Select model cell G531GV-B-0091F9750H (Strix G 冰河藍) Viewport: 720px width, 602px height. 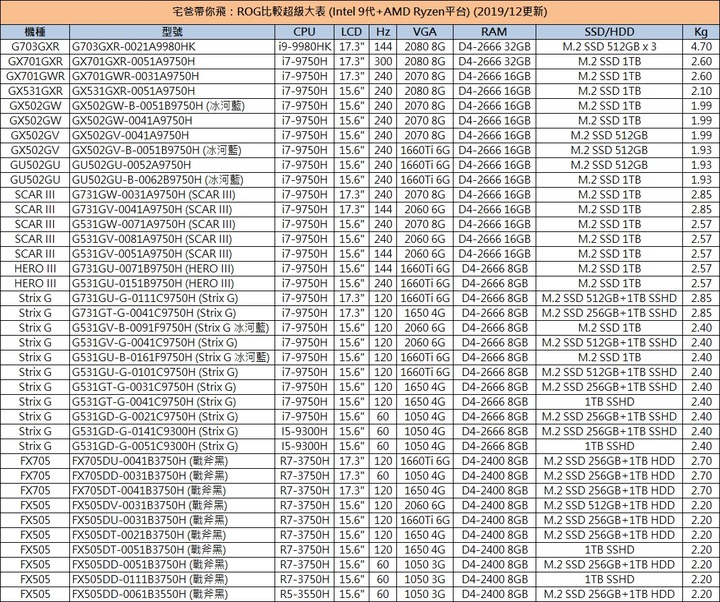[x=172, y=328]
